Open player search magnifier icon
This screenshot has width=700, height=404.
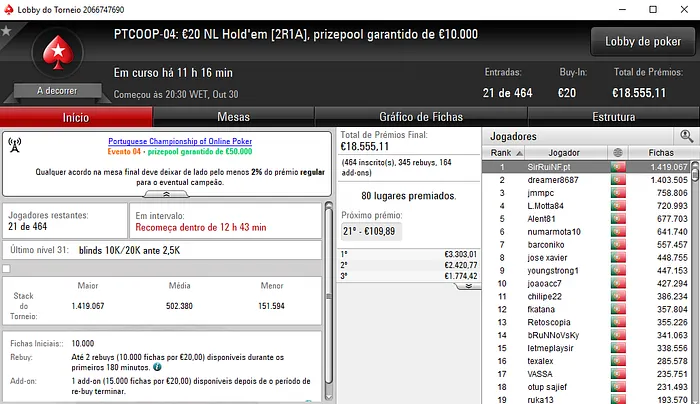point(686,136)
